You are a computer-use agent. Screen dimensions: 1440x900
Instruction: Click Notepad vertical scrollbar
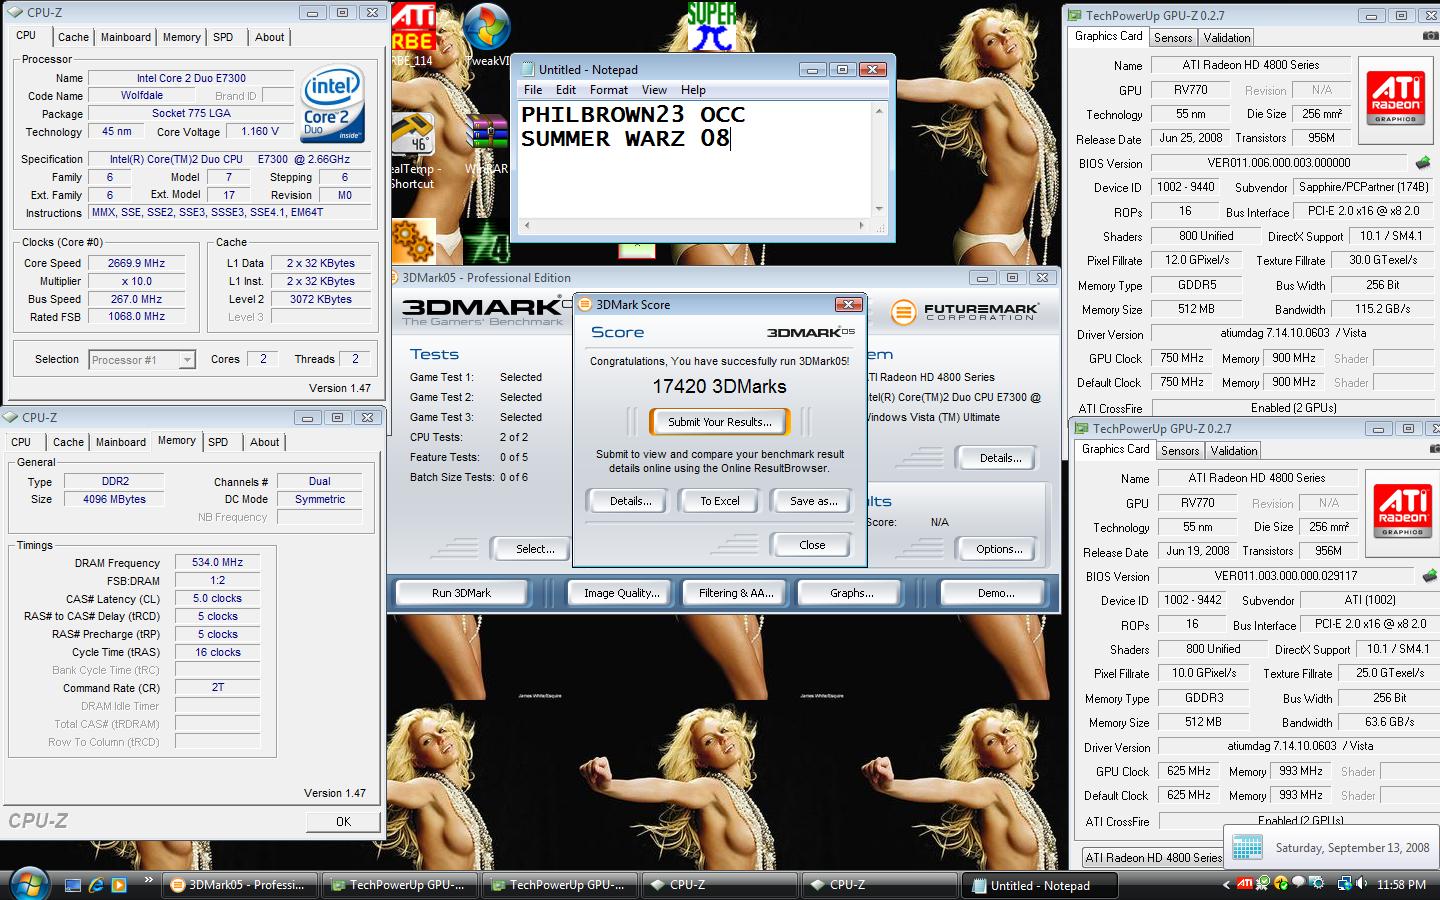pyautogui.click(x=879, y=160)
